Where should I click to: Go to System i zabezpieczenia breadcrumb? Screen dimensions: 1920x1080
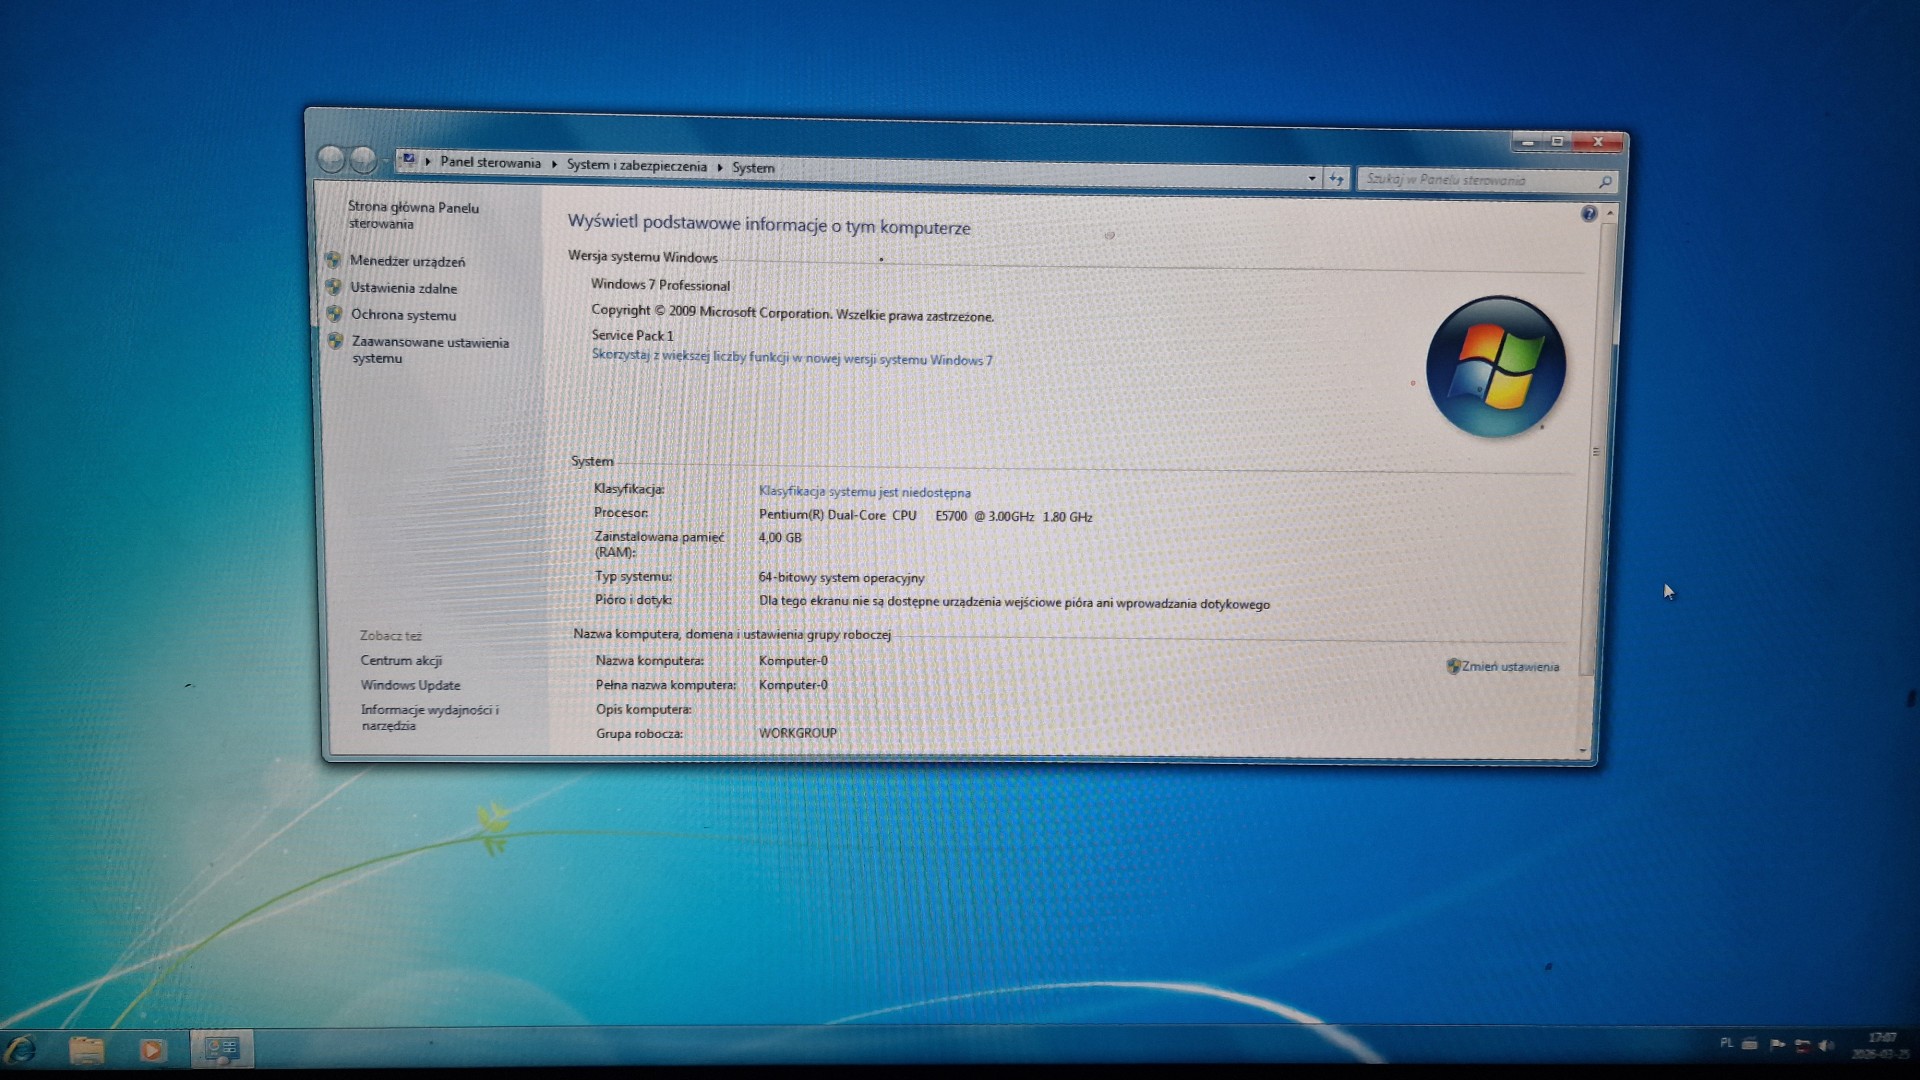(636, 165)
